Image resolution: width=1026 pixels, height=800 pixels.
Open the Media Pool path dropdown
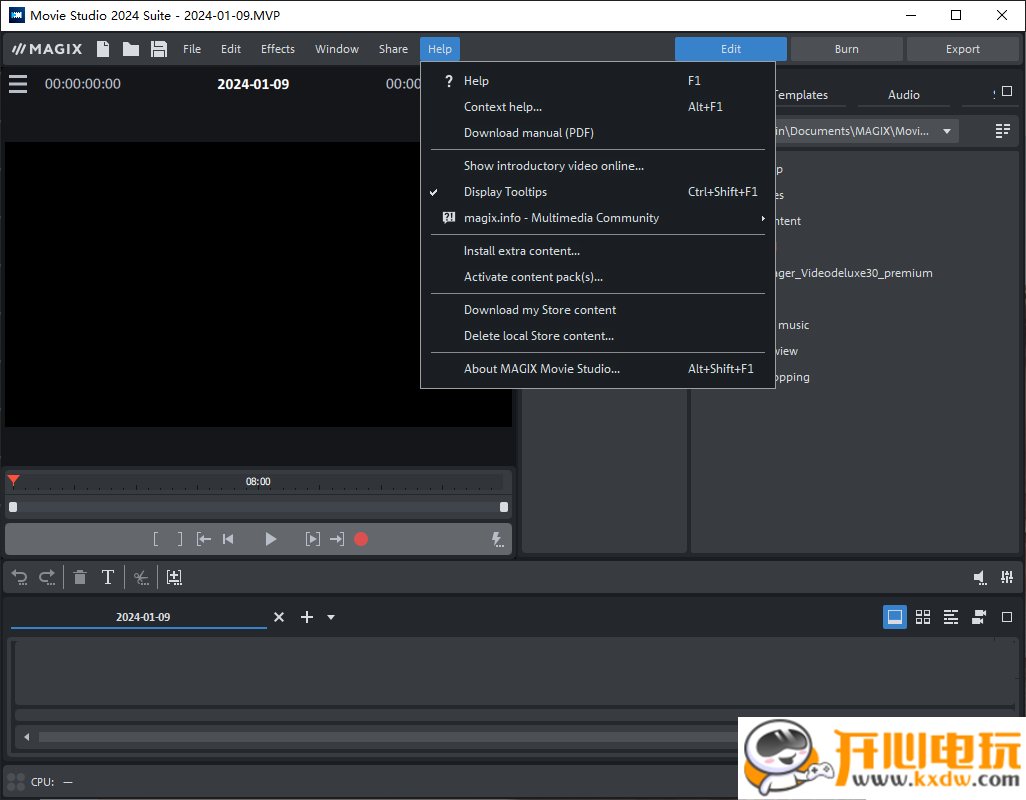tap(947, 131)
